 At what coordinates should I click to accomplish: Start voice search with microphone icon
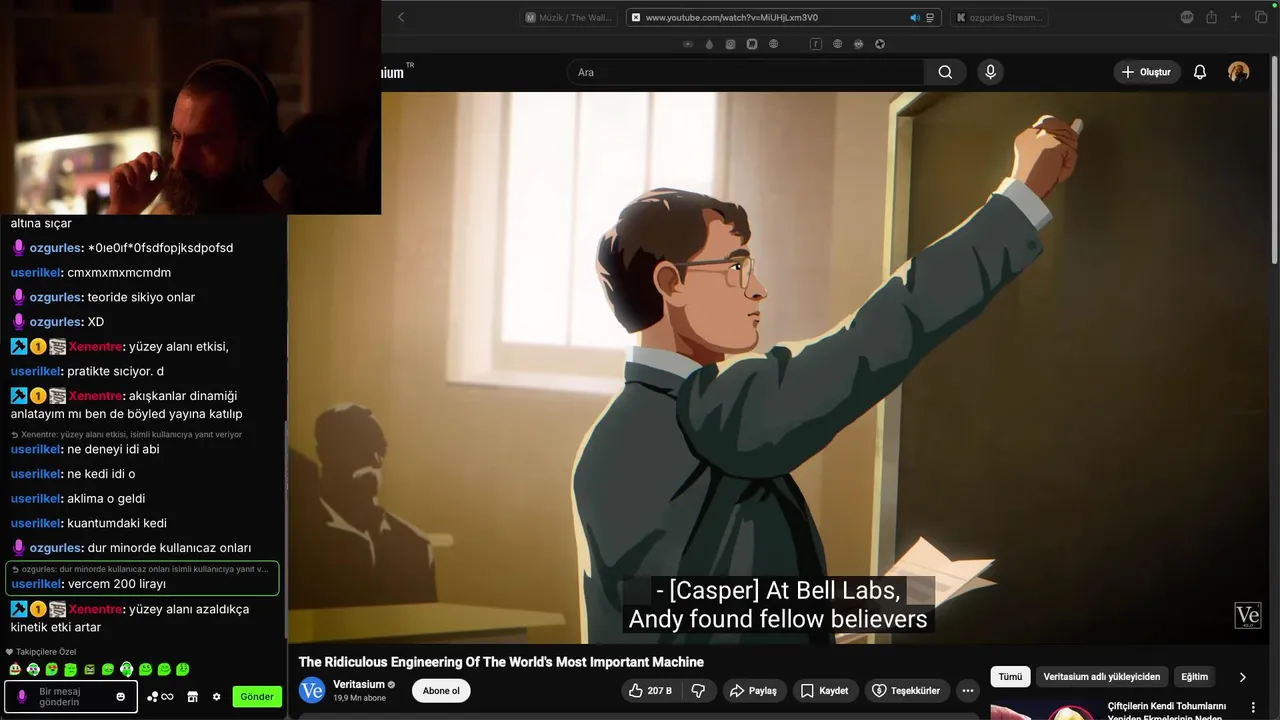[990, 72]
